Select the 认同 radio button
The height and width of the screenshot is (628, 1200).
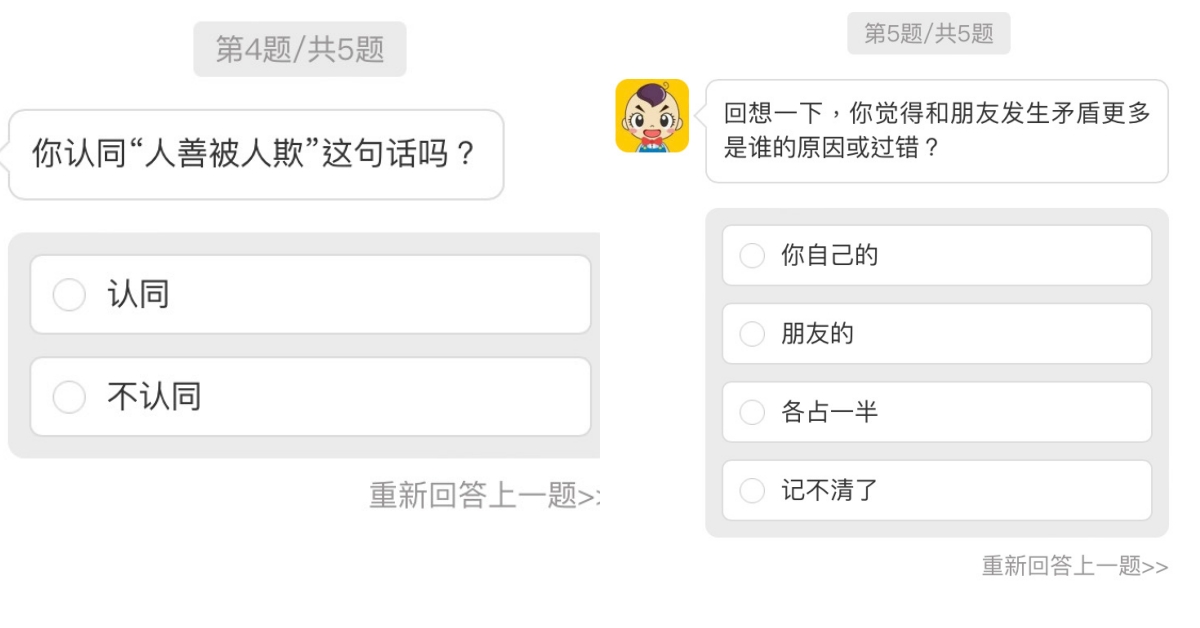pyautogui.click(x=69, y=295)
